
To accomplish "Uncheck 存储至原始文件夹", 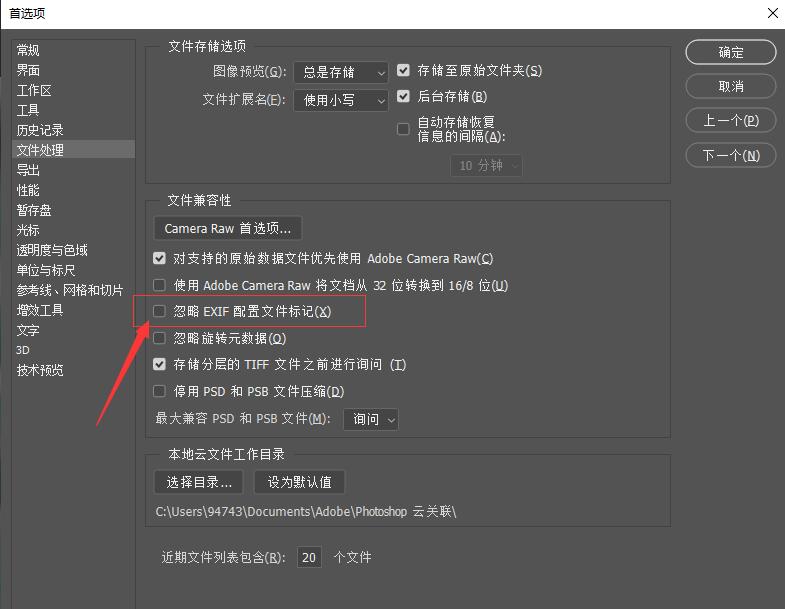I will pos(403,70).
